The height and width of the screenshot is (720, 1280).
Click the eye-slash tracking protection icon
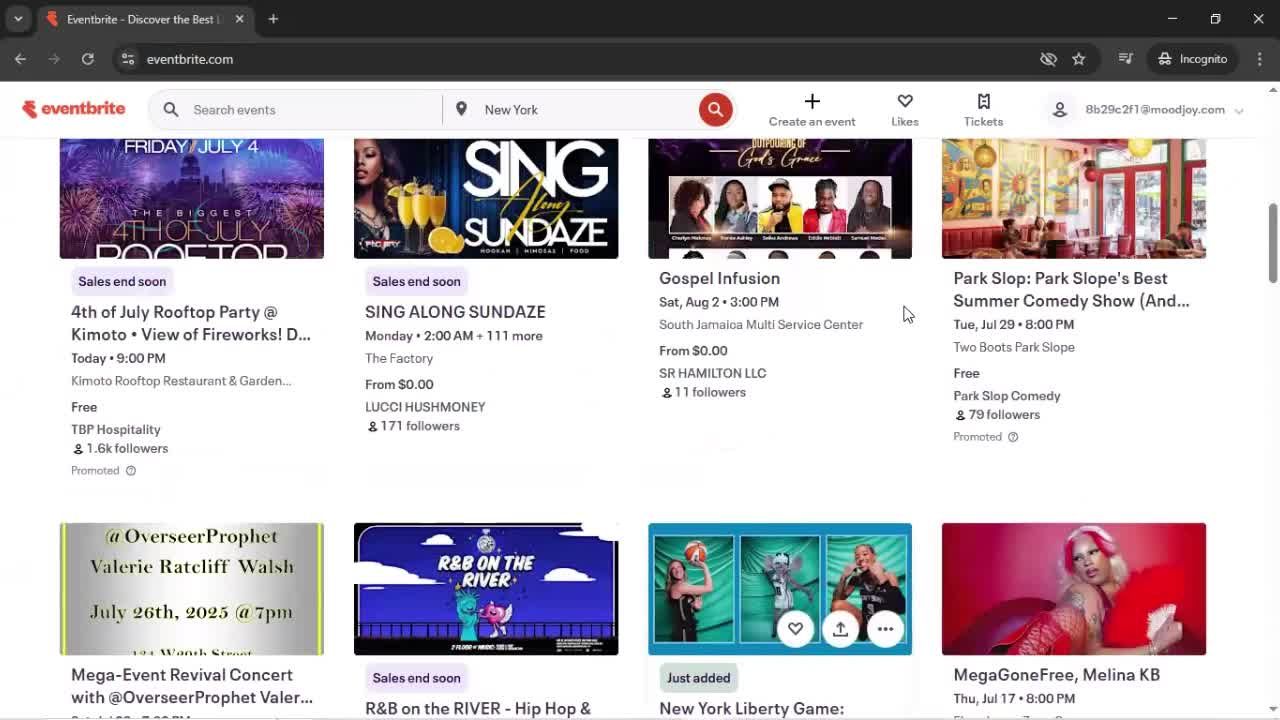pos(1048,59)
